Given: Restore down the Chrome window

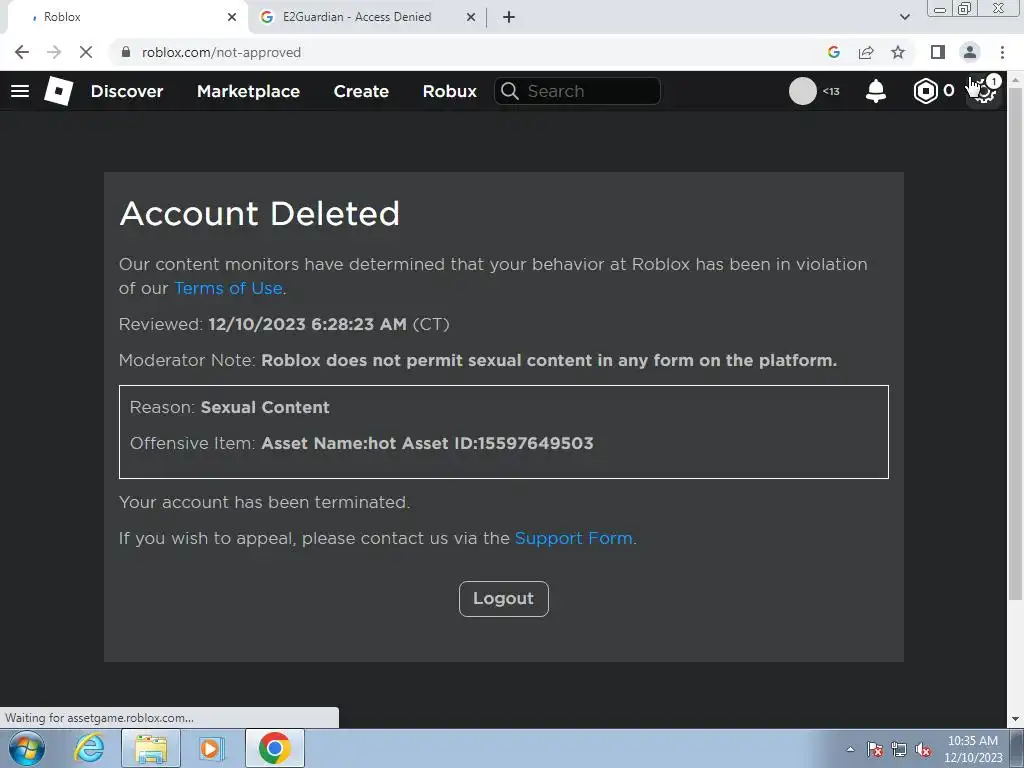Looking at the screenshot, I should (x=965, y=9).
